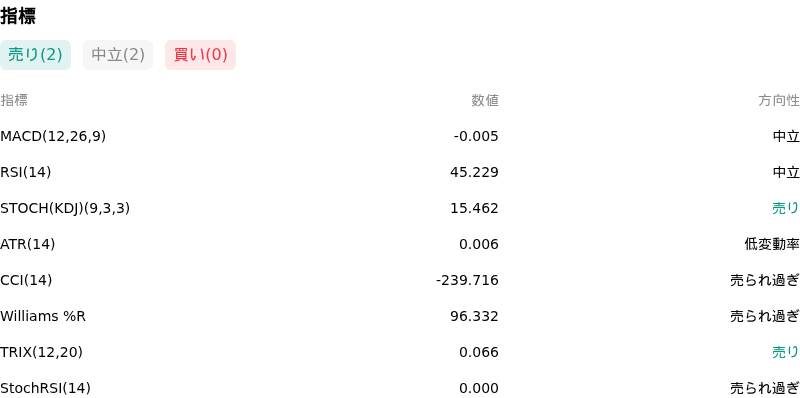The width and height of the screenshot is (800, 398).
Task: Click the Williams %R value 96.332
Action: [474, 316]
